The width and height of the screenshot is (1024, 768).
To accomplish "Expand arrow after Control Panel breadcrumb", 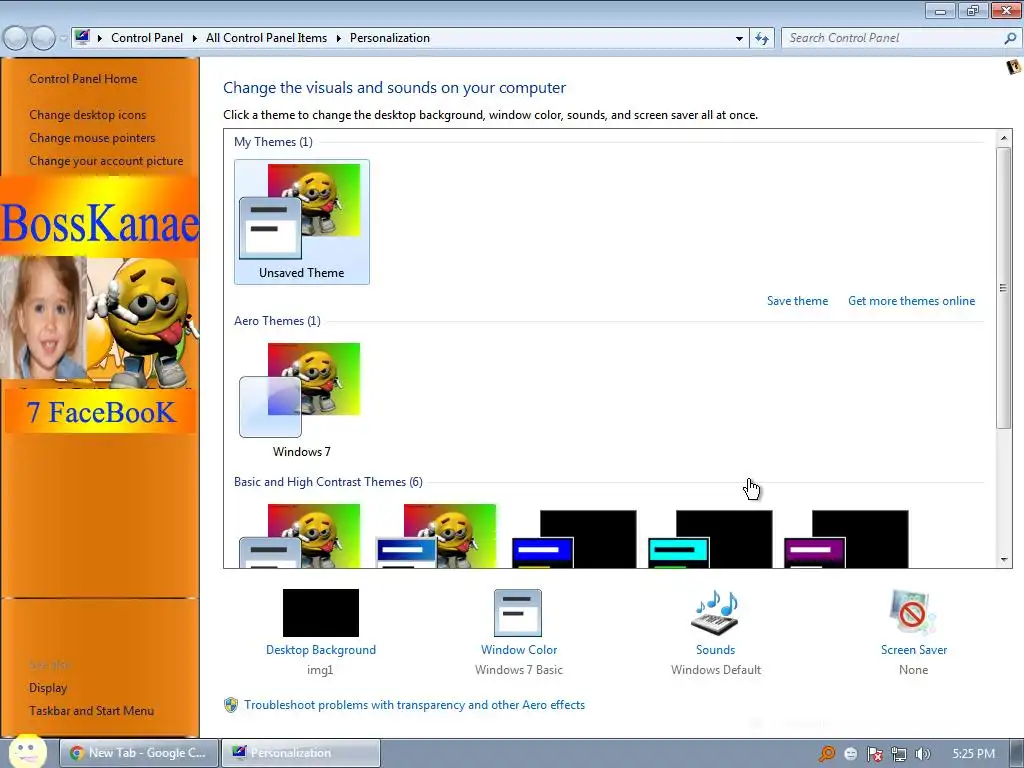I will pos(195,38).
